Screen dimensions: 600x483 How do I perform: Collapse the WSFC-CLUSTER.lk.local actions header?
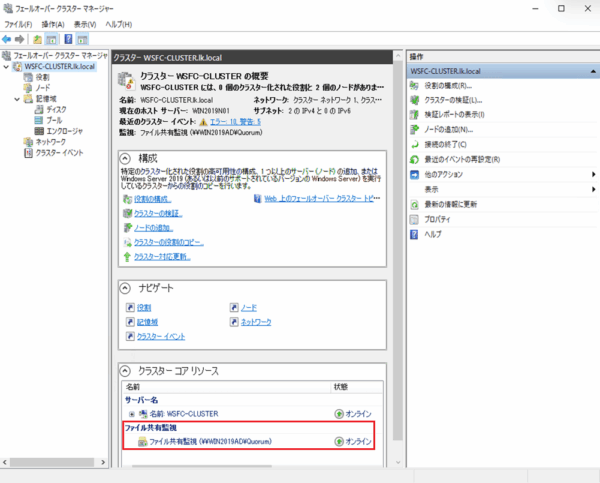coord(593,71)
